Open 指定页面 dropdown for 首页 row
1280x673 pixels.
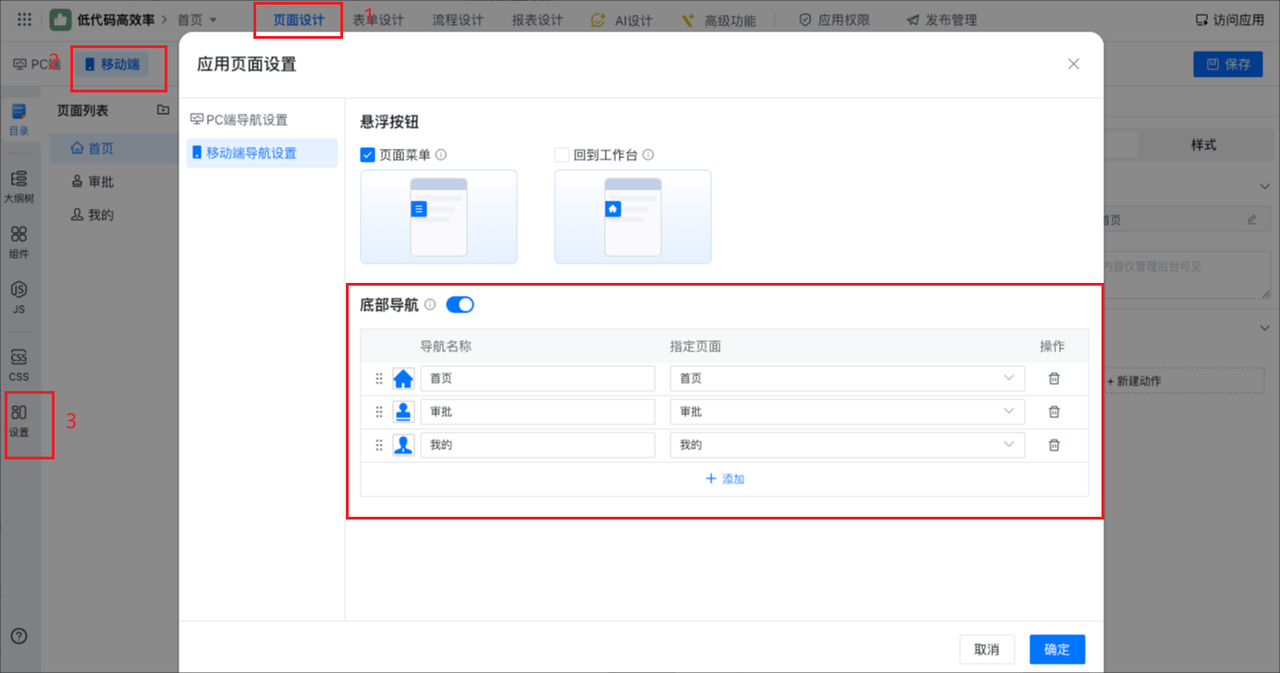click(847, 379)
